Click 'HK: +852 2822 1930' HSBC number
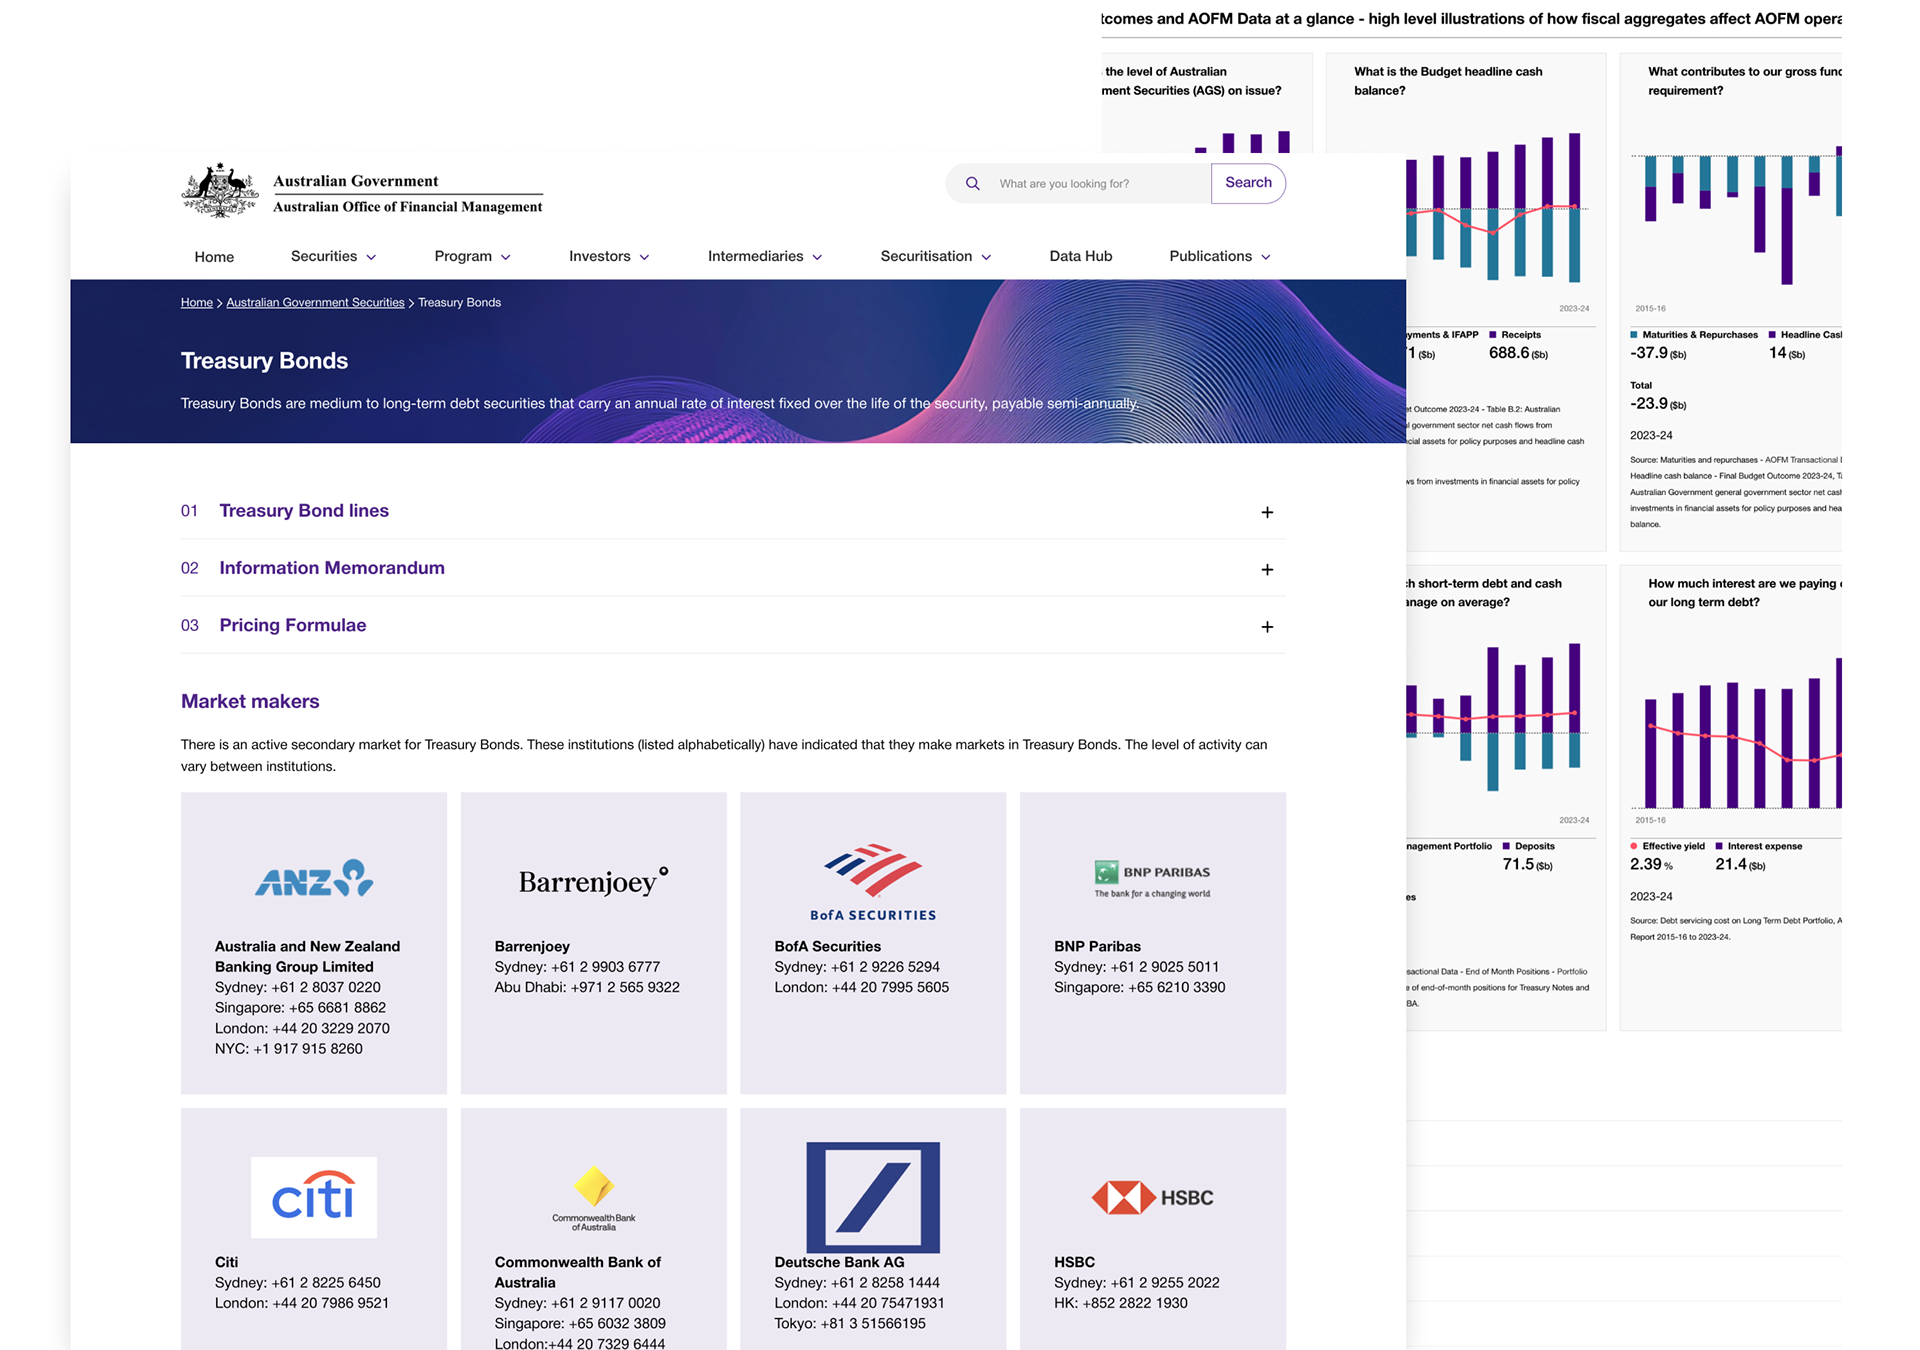The height and width of the screenshot is (1350, 1920). click(1120, 1303)
